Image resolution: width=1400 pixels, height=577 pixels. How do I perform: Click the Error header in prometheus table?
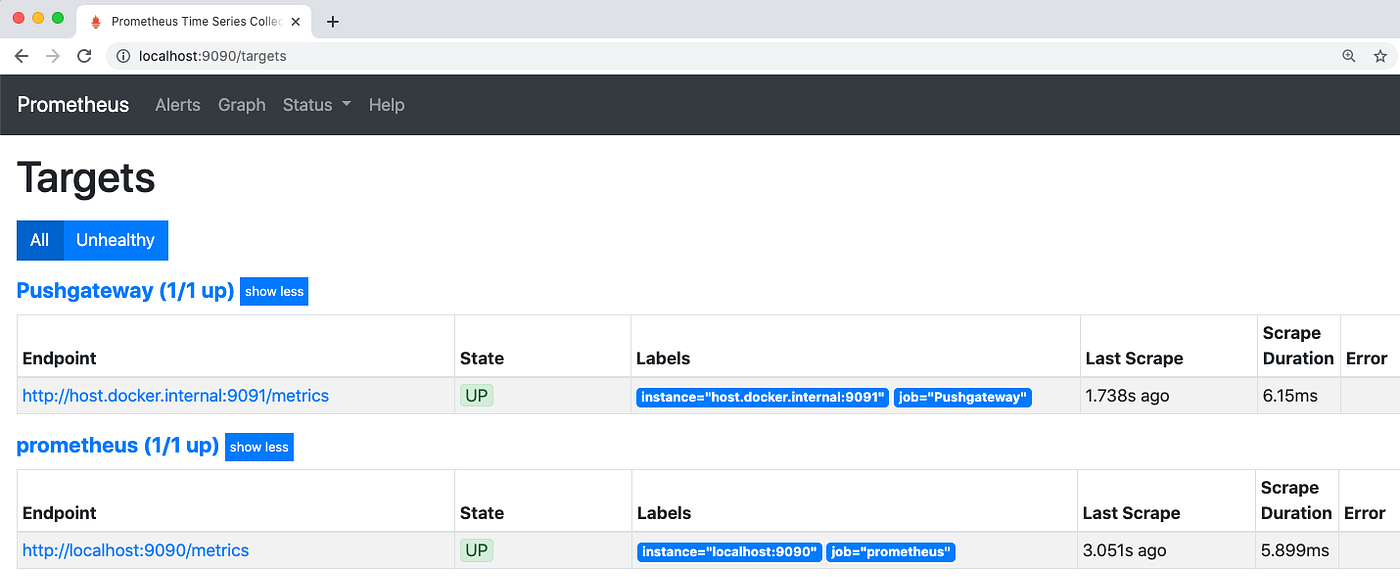[1364, 513]
